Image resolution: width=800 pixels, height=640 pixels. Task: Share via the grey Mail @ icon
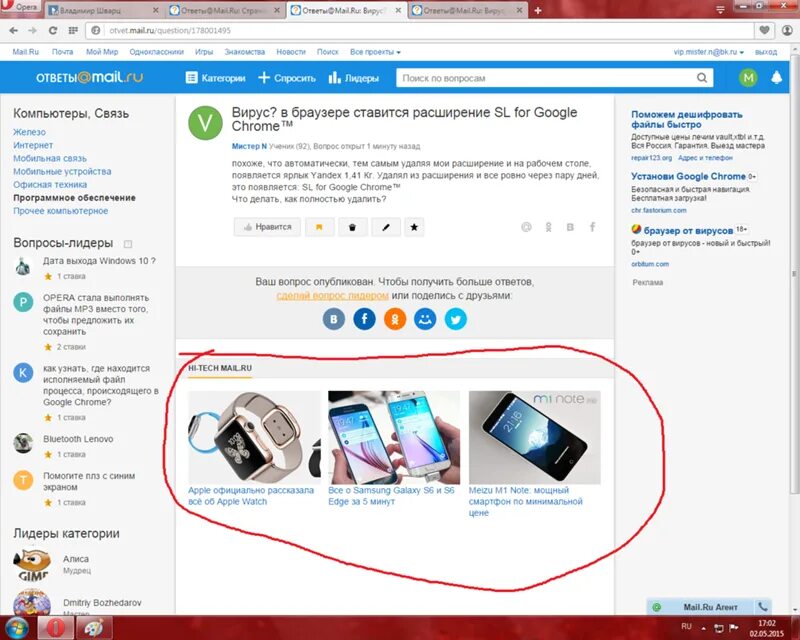click(x=526, y=227)
